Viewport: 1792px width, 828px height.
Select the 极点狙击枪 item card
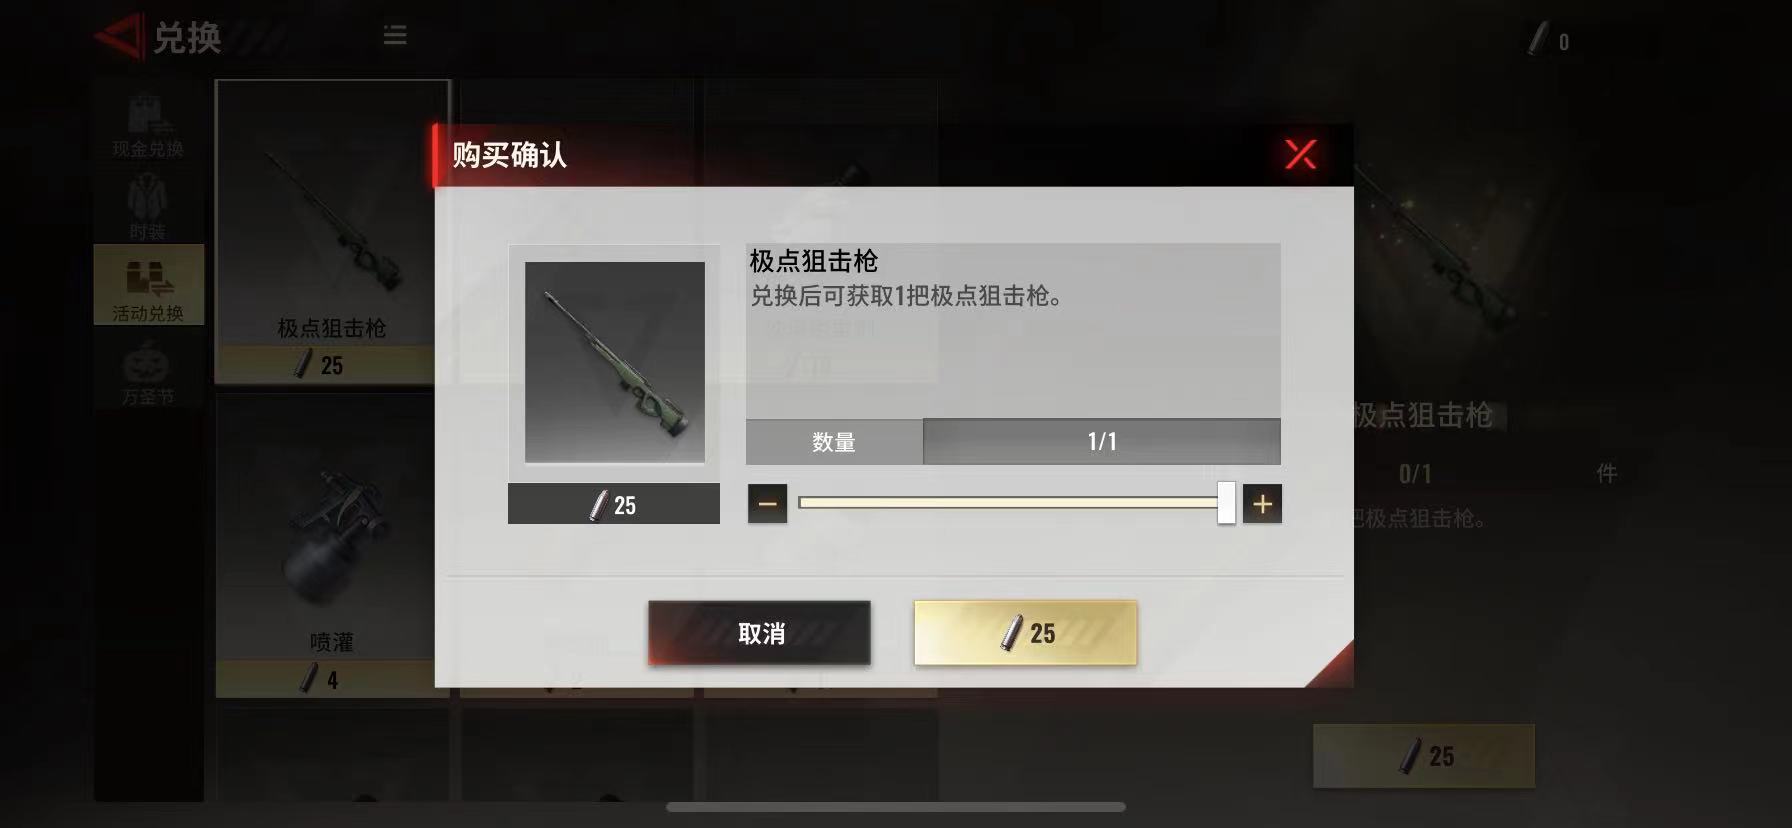pyautogui.click(x=332, y=232)
